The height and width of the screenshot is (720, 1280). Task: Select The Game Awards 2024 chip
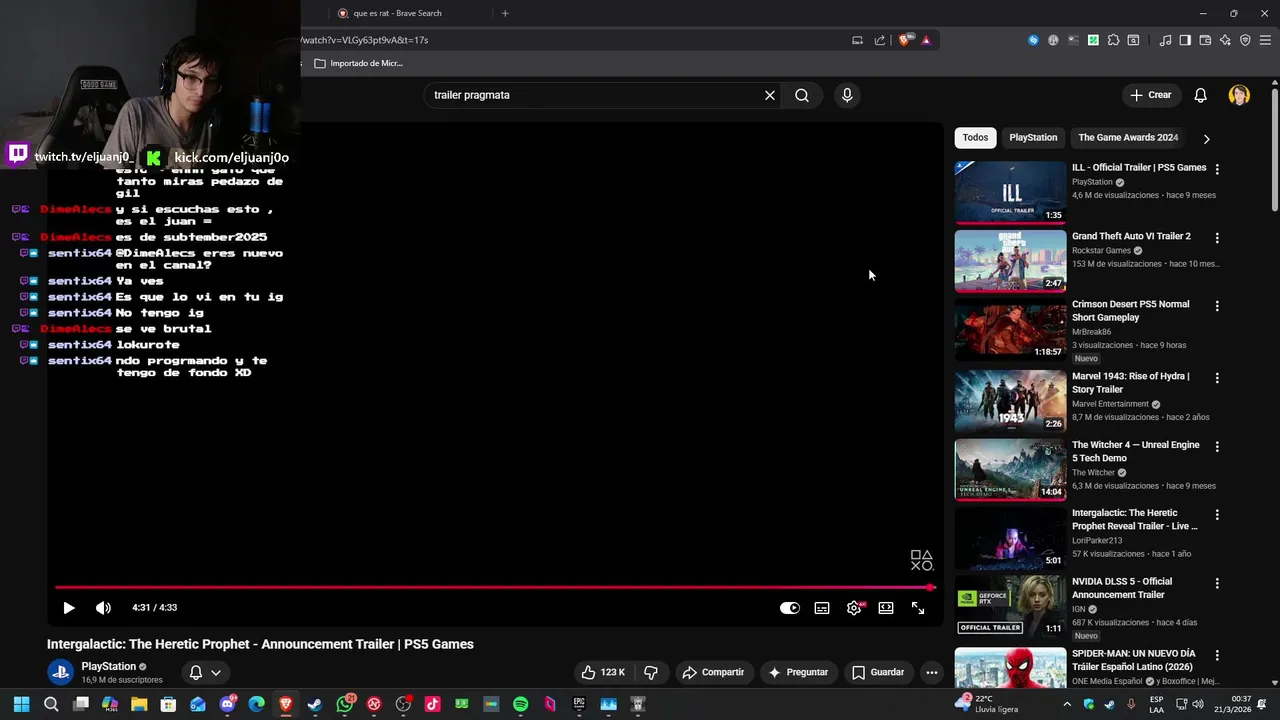click(1128, 138)
